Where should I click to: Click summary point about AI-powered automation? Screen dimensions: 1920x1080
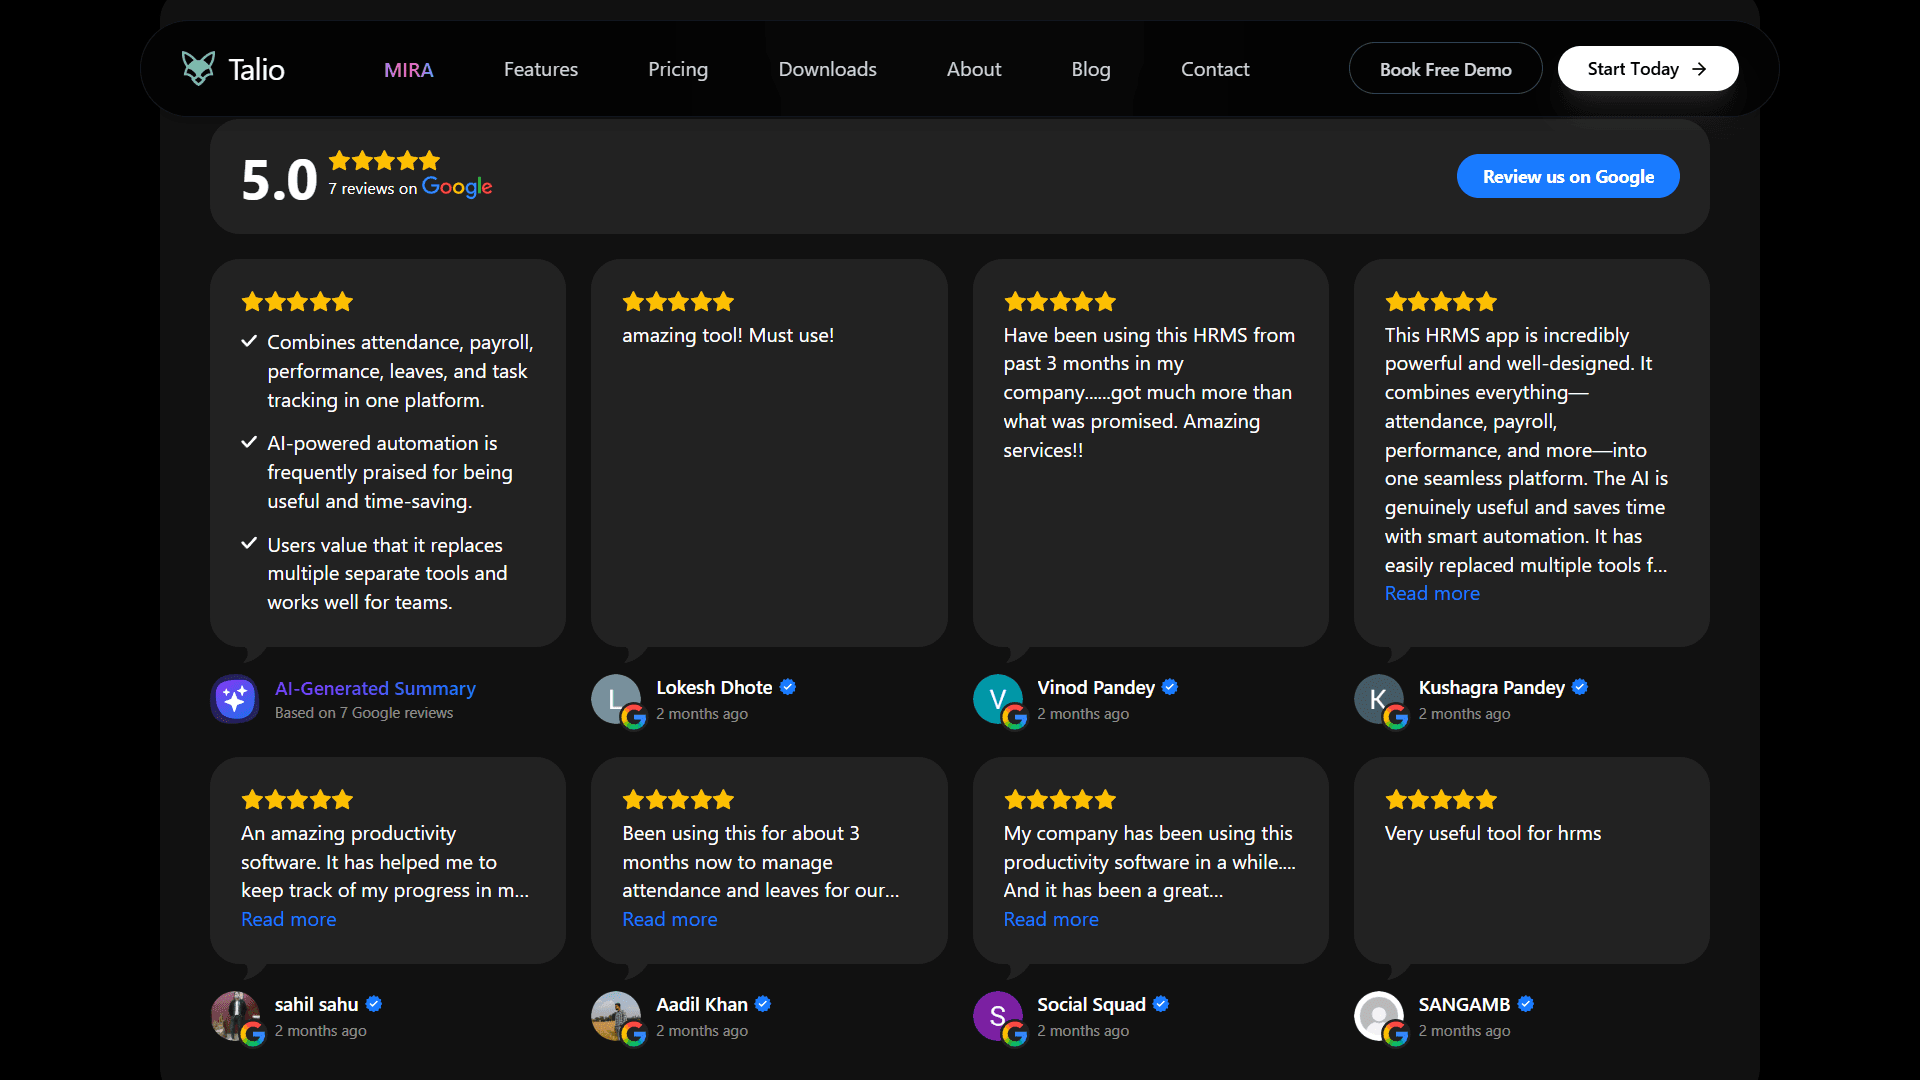(x=390, y=472)
